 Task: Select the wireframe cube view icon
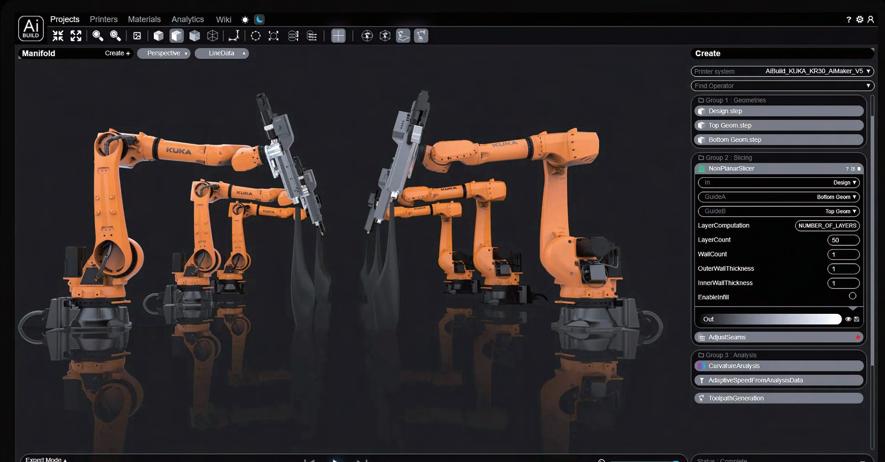212,36
